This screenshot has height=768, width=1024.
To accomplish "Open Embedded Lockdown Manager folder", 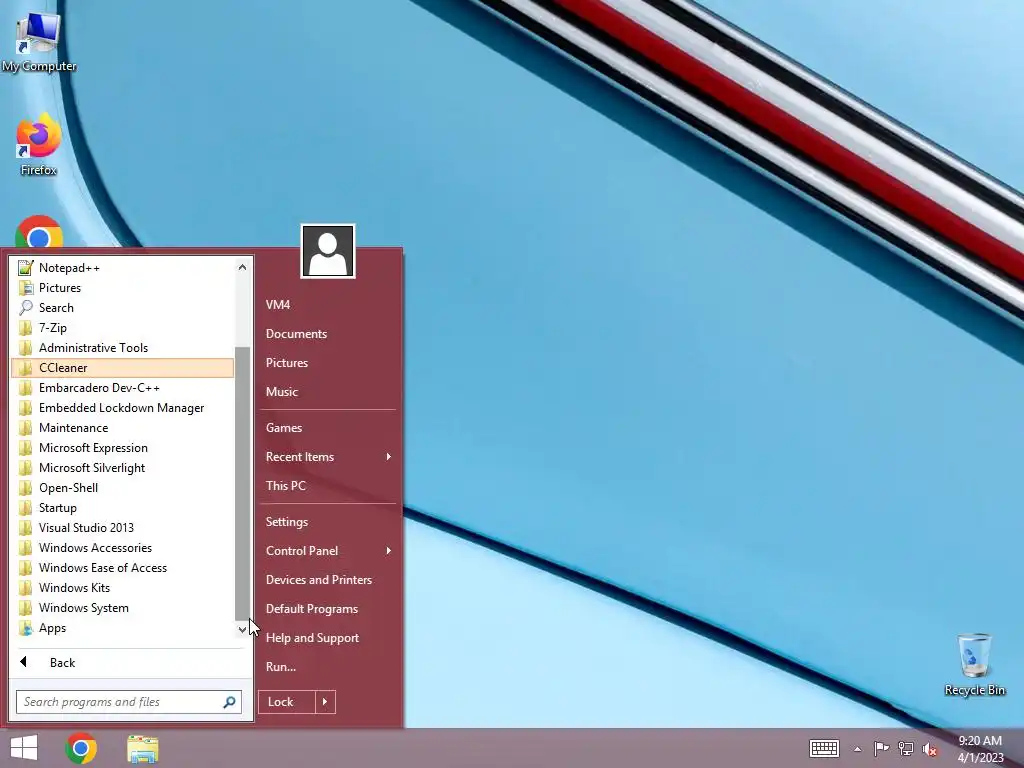I will 123,408.
